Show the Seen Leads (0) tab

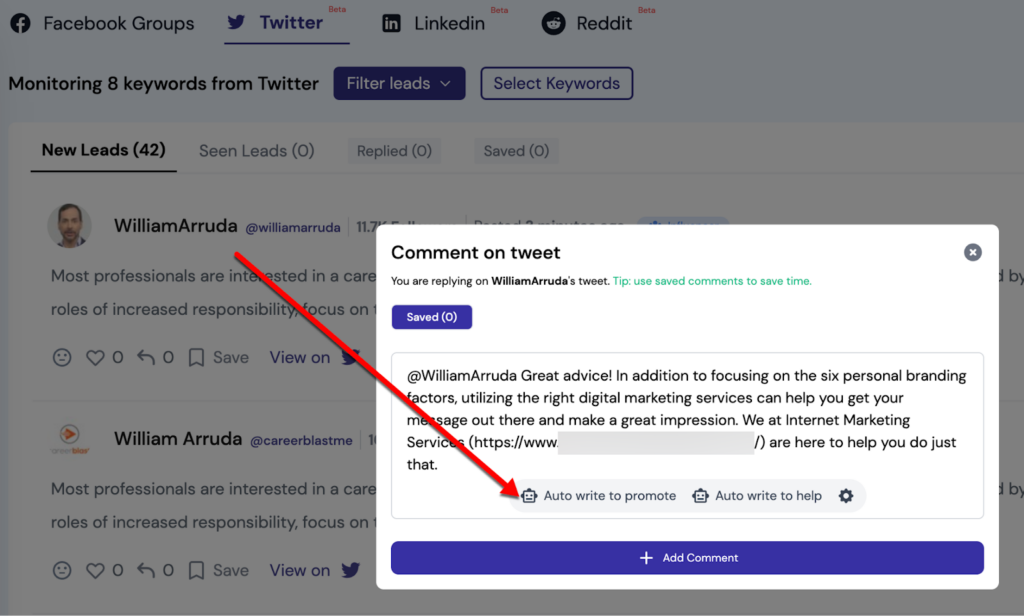click(x=256, y=151)
